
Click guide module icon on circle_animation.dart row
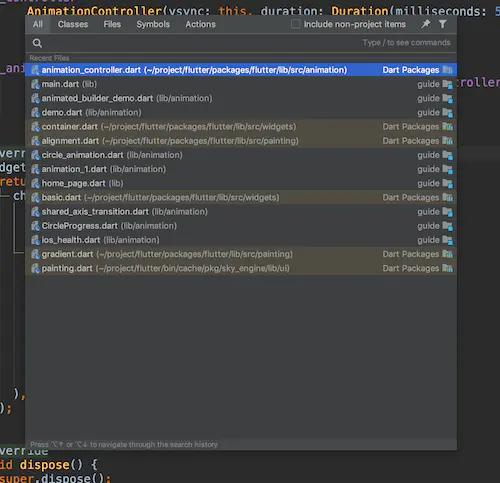pyautogui.click(x=447, y=155)
